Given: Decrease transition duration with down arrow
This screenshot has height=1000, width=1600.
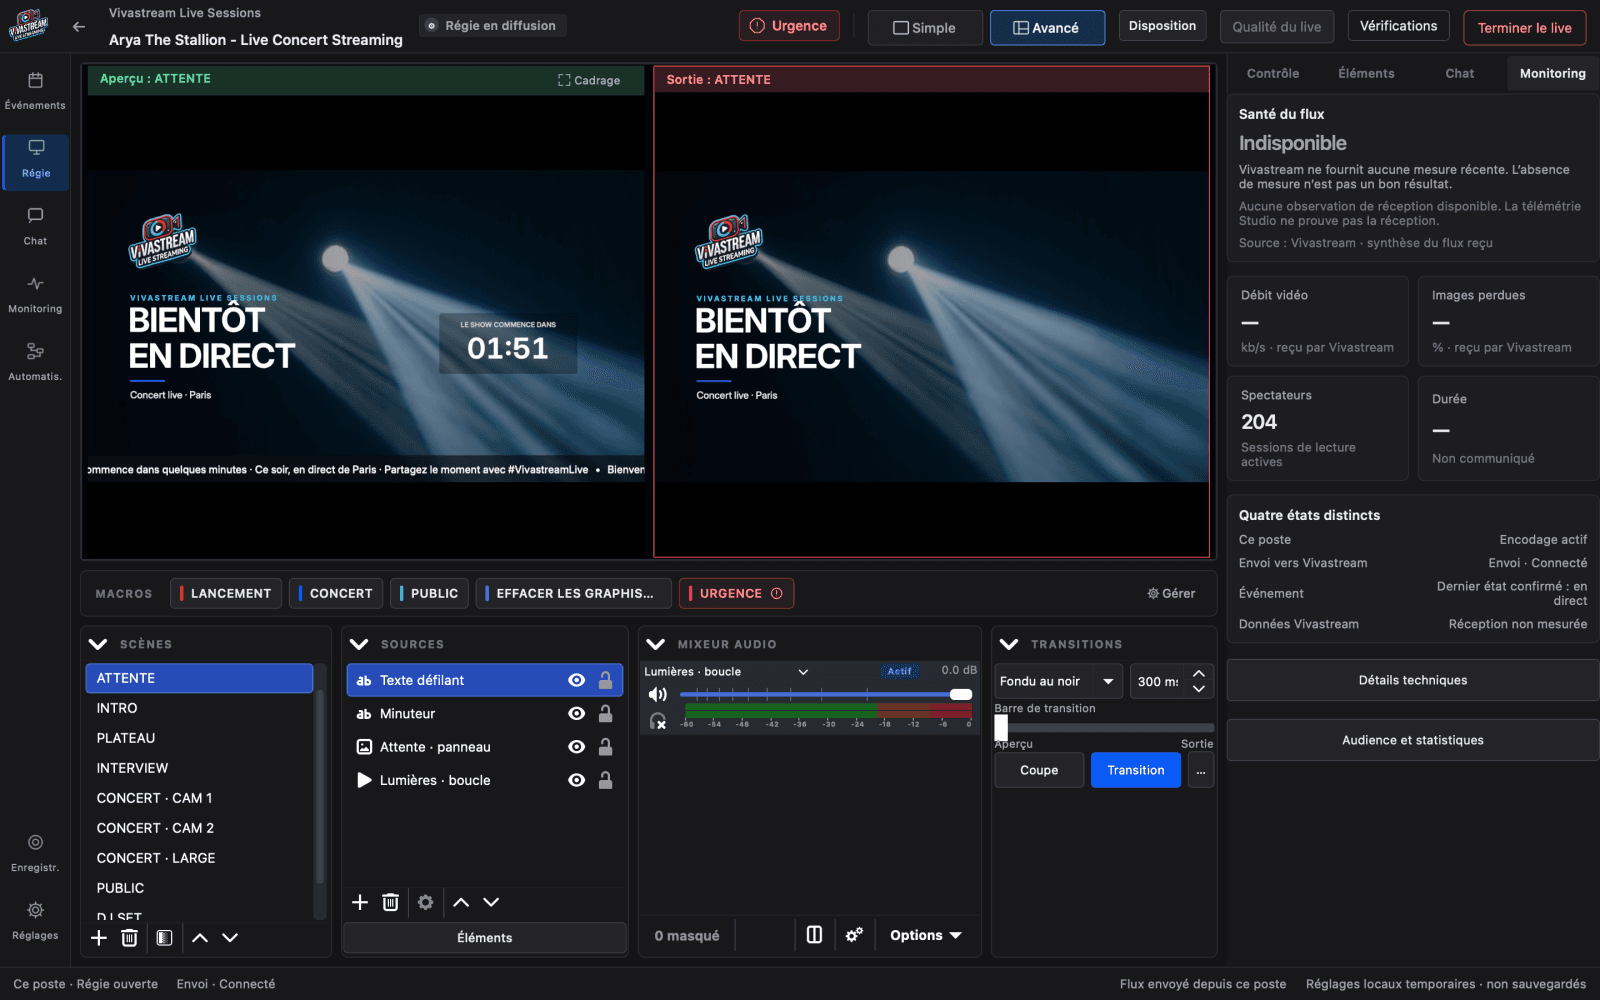Looking at the screenshot, I should point(1199,689).
